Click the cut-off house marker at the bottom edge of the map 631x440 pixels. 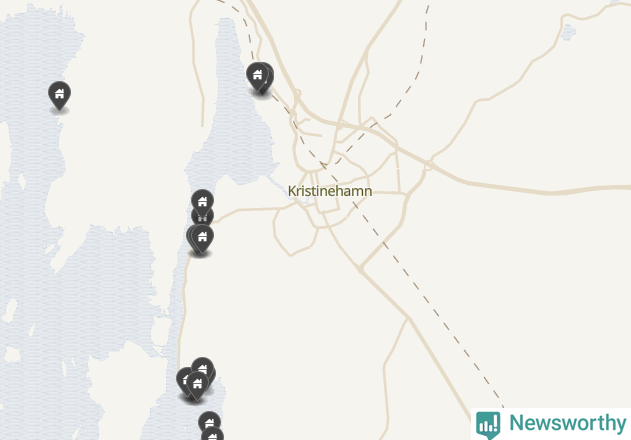pyautogui.click(x=212, y=434)
